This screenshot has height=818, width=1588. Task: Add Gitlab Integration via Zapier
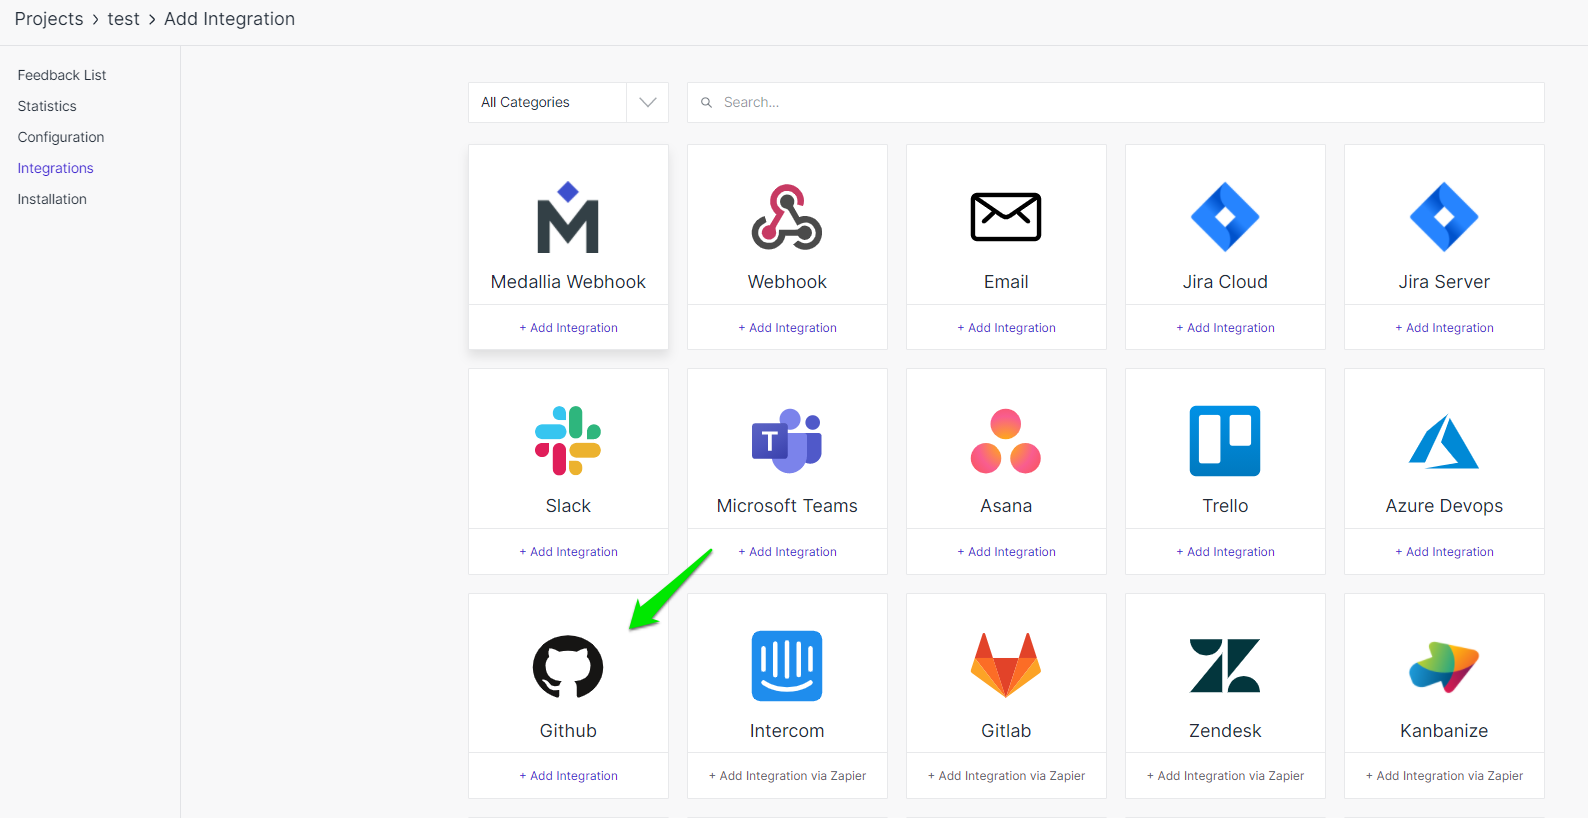pos(1006,776)
